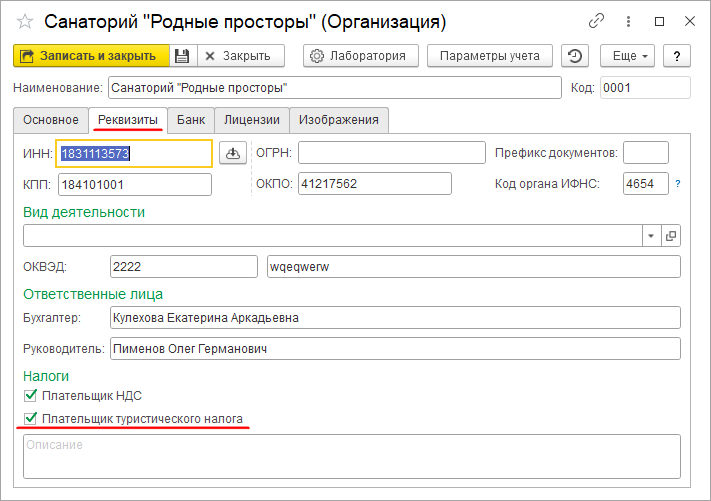The height and width of the screenshot is (501, 711).
Task: Open the selected Вид деятельности item icon
Action: [671, 236]
